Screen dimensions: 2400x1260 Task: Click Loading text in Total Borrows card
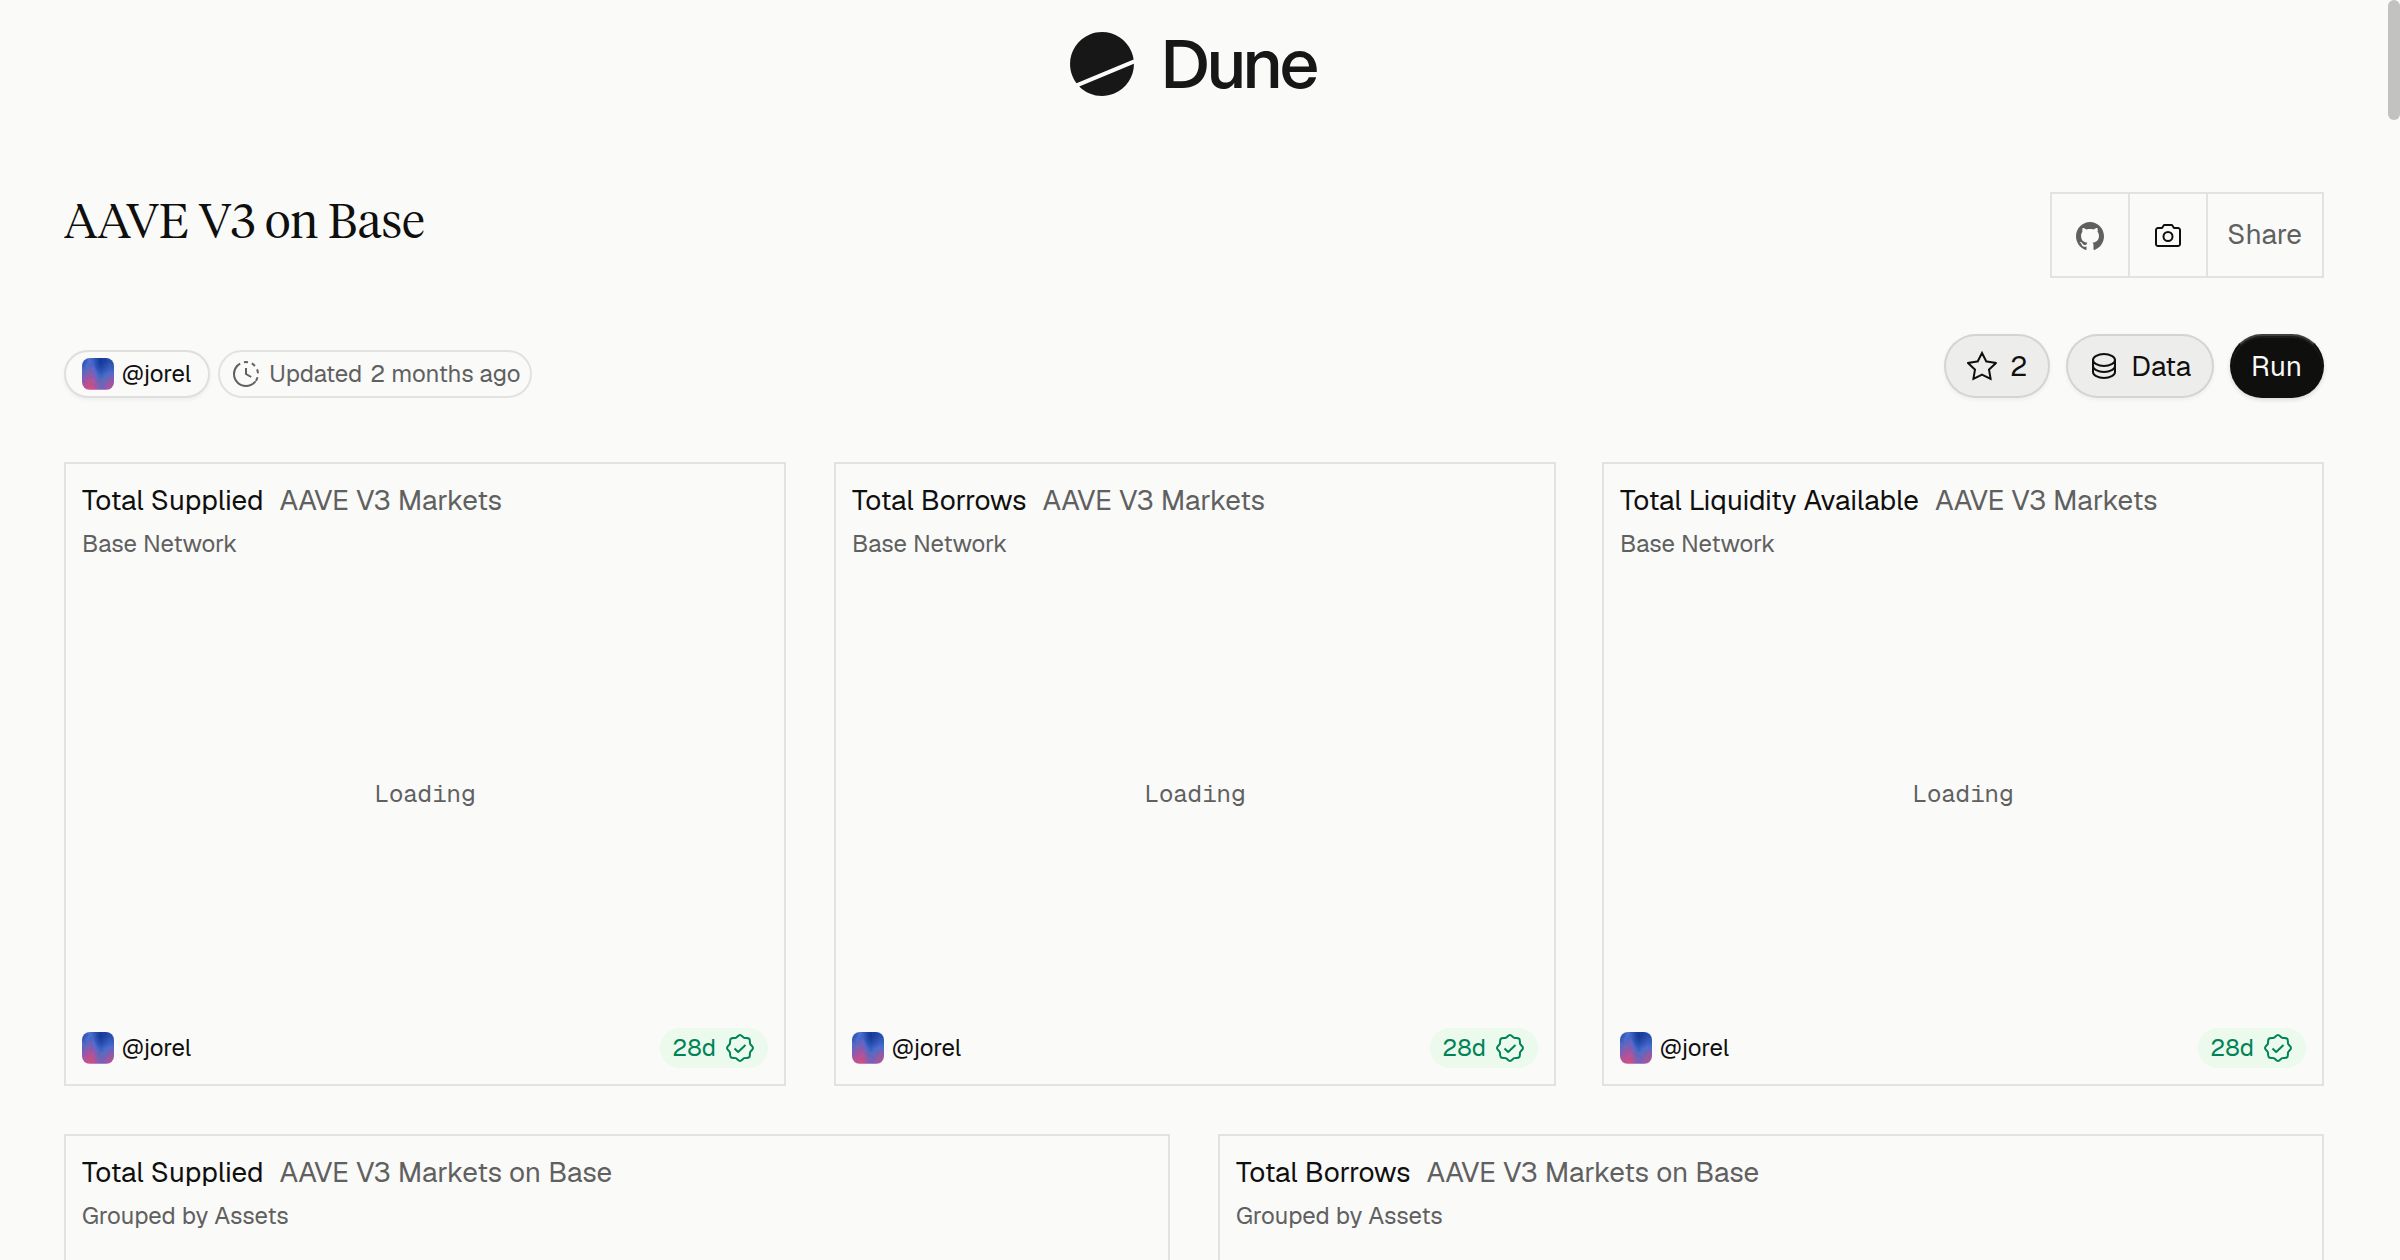coord(1195,794)
